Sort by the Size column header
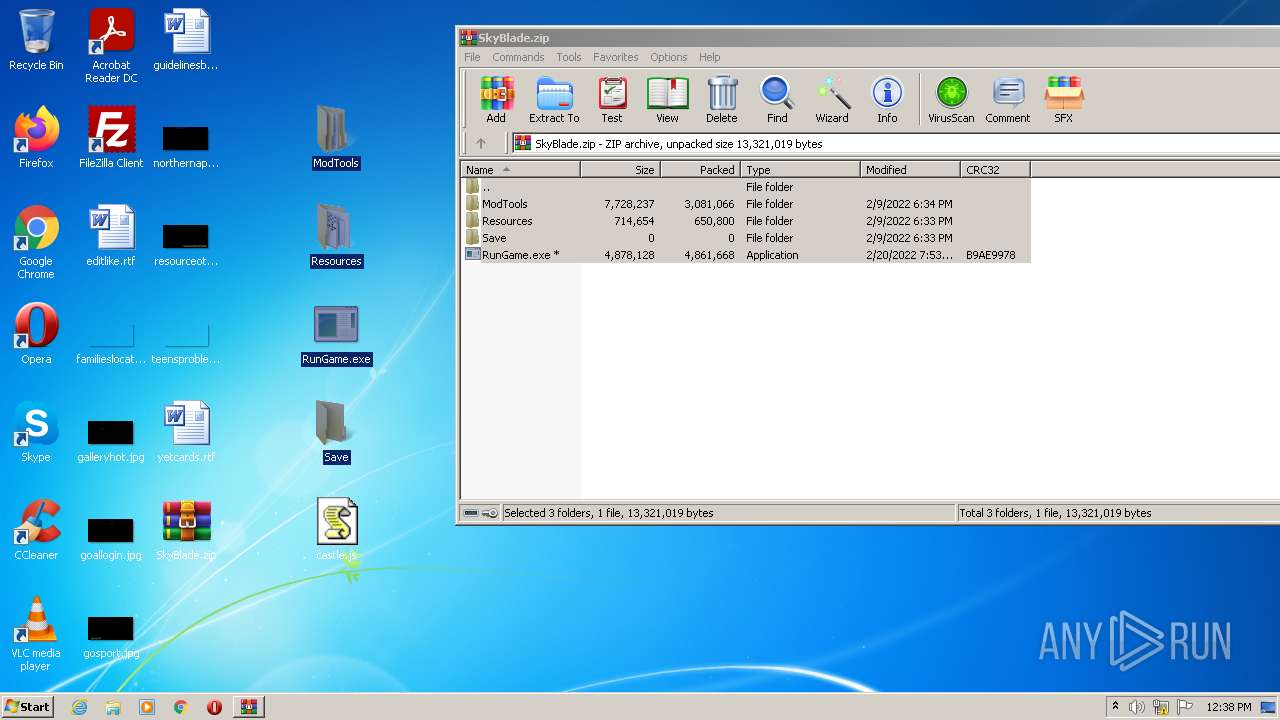The image size is (1280, 720). pyautogui.click(x=620, y=170)
